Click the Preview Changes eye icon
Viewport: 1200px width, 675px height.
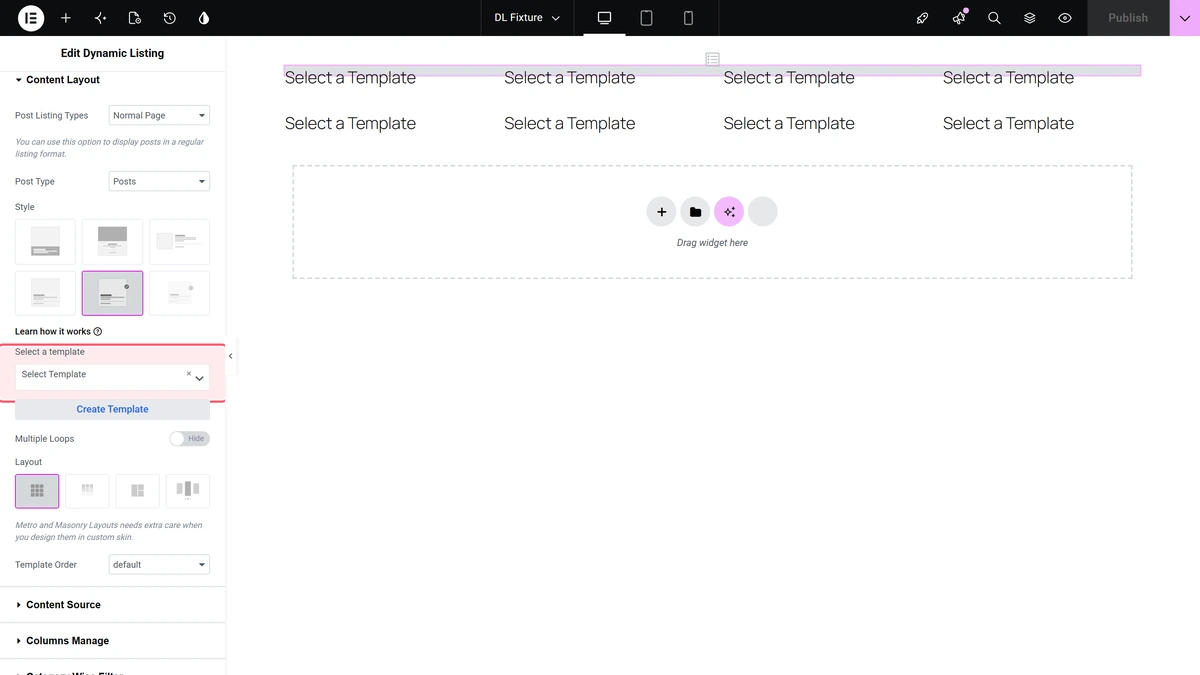point(1065,18)
